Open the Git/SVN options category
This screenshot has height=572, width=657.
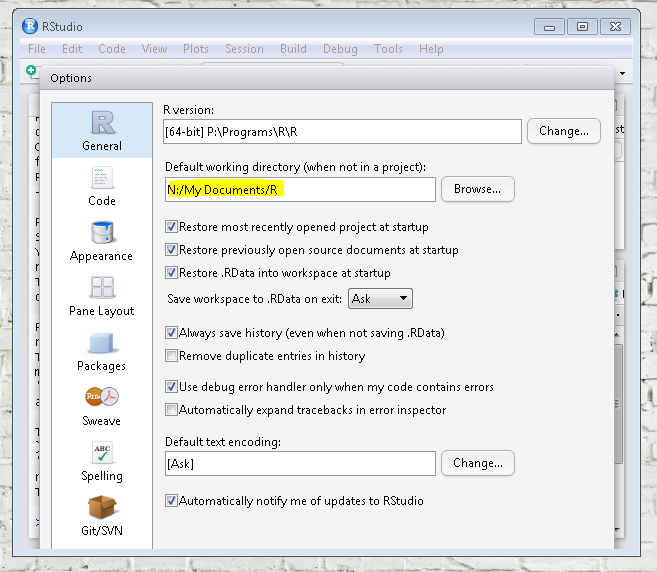tap(102, 516)
